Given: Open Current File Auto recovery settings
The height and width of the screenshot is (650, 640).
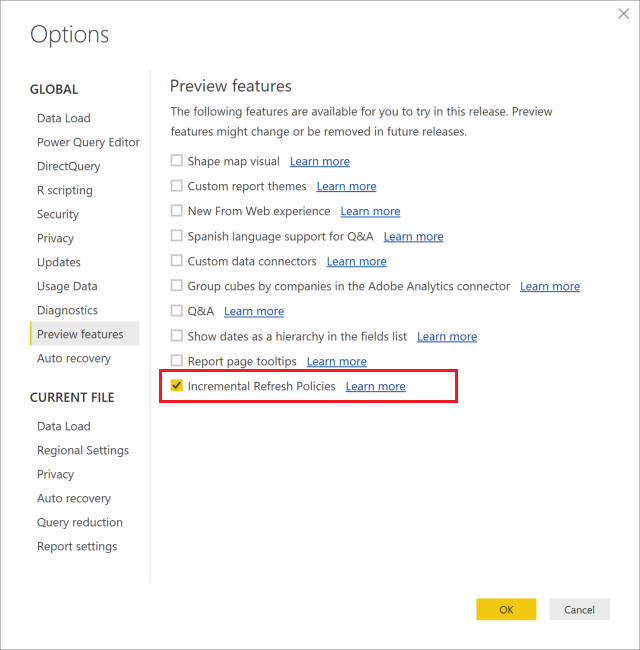Looking at the screenshot, I should 74,498.
